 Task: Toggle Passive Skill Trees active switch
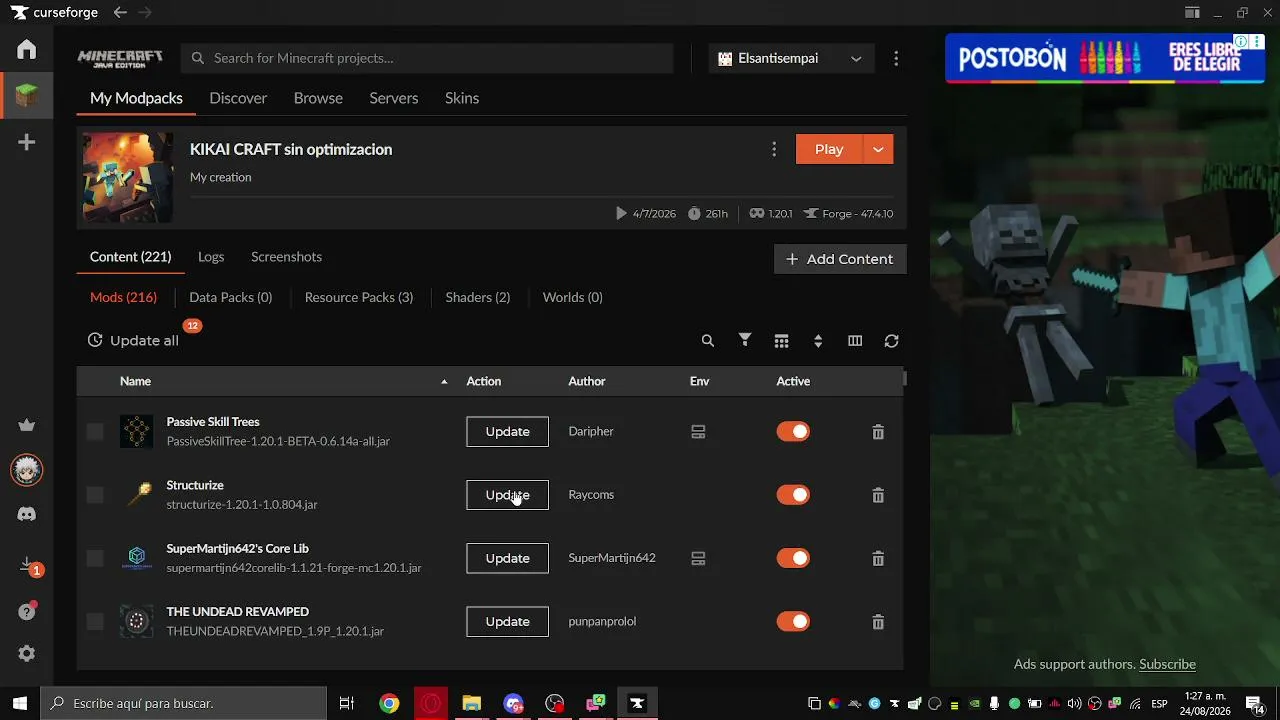pos(793,431)
